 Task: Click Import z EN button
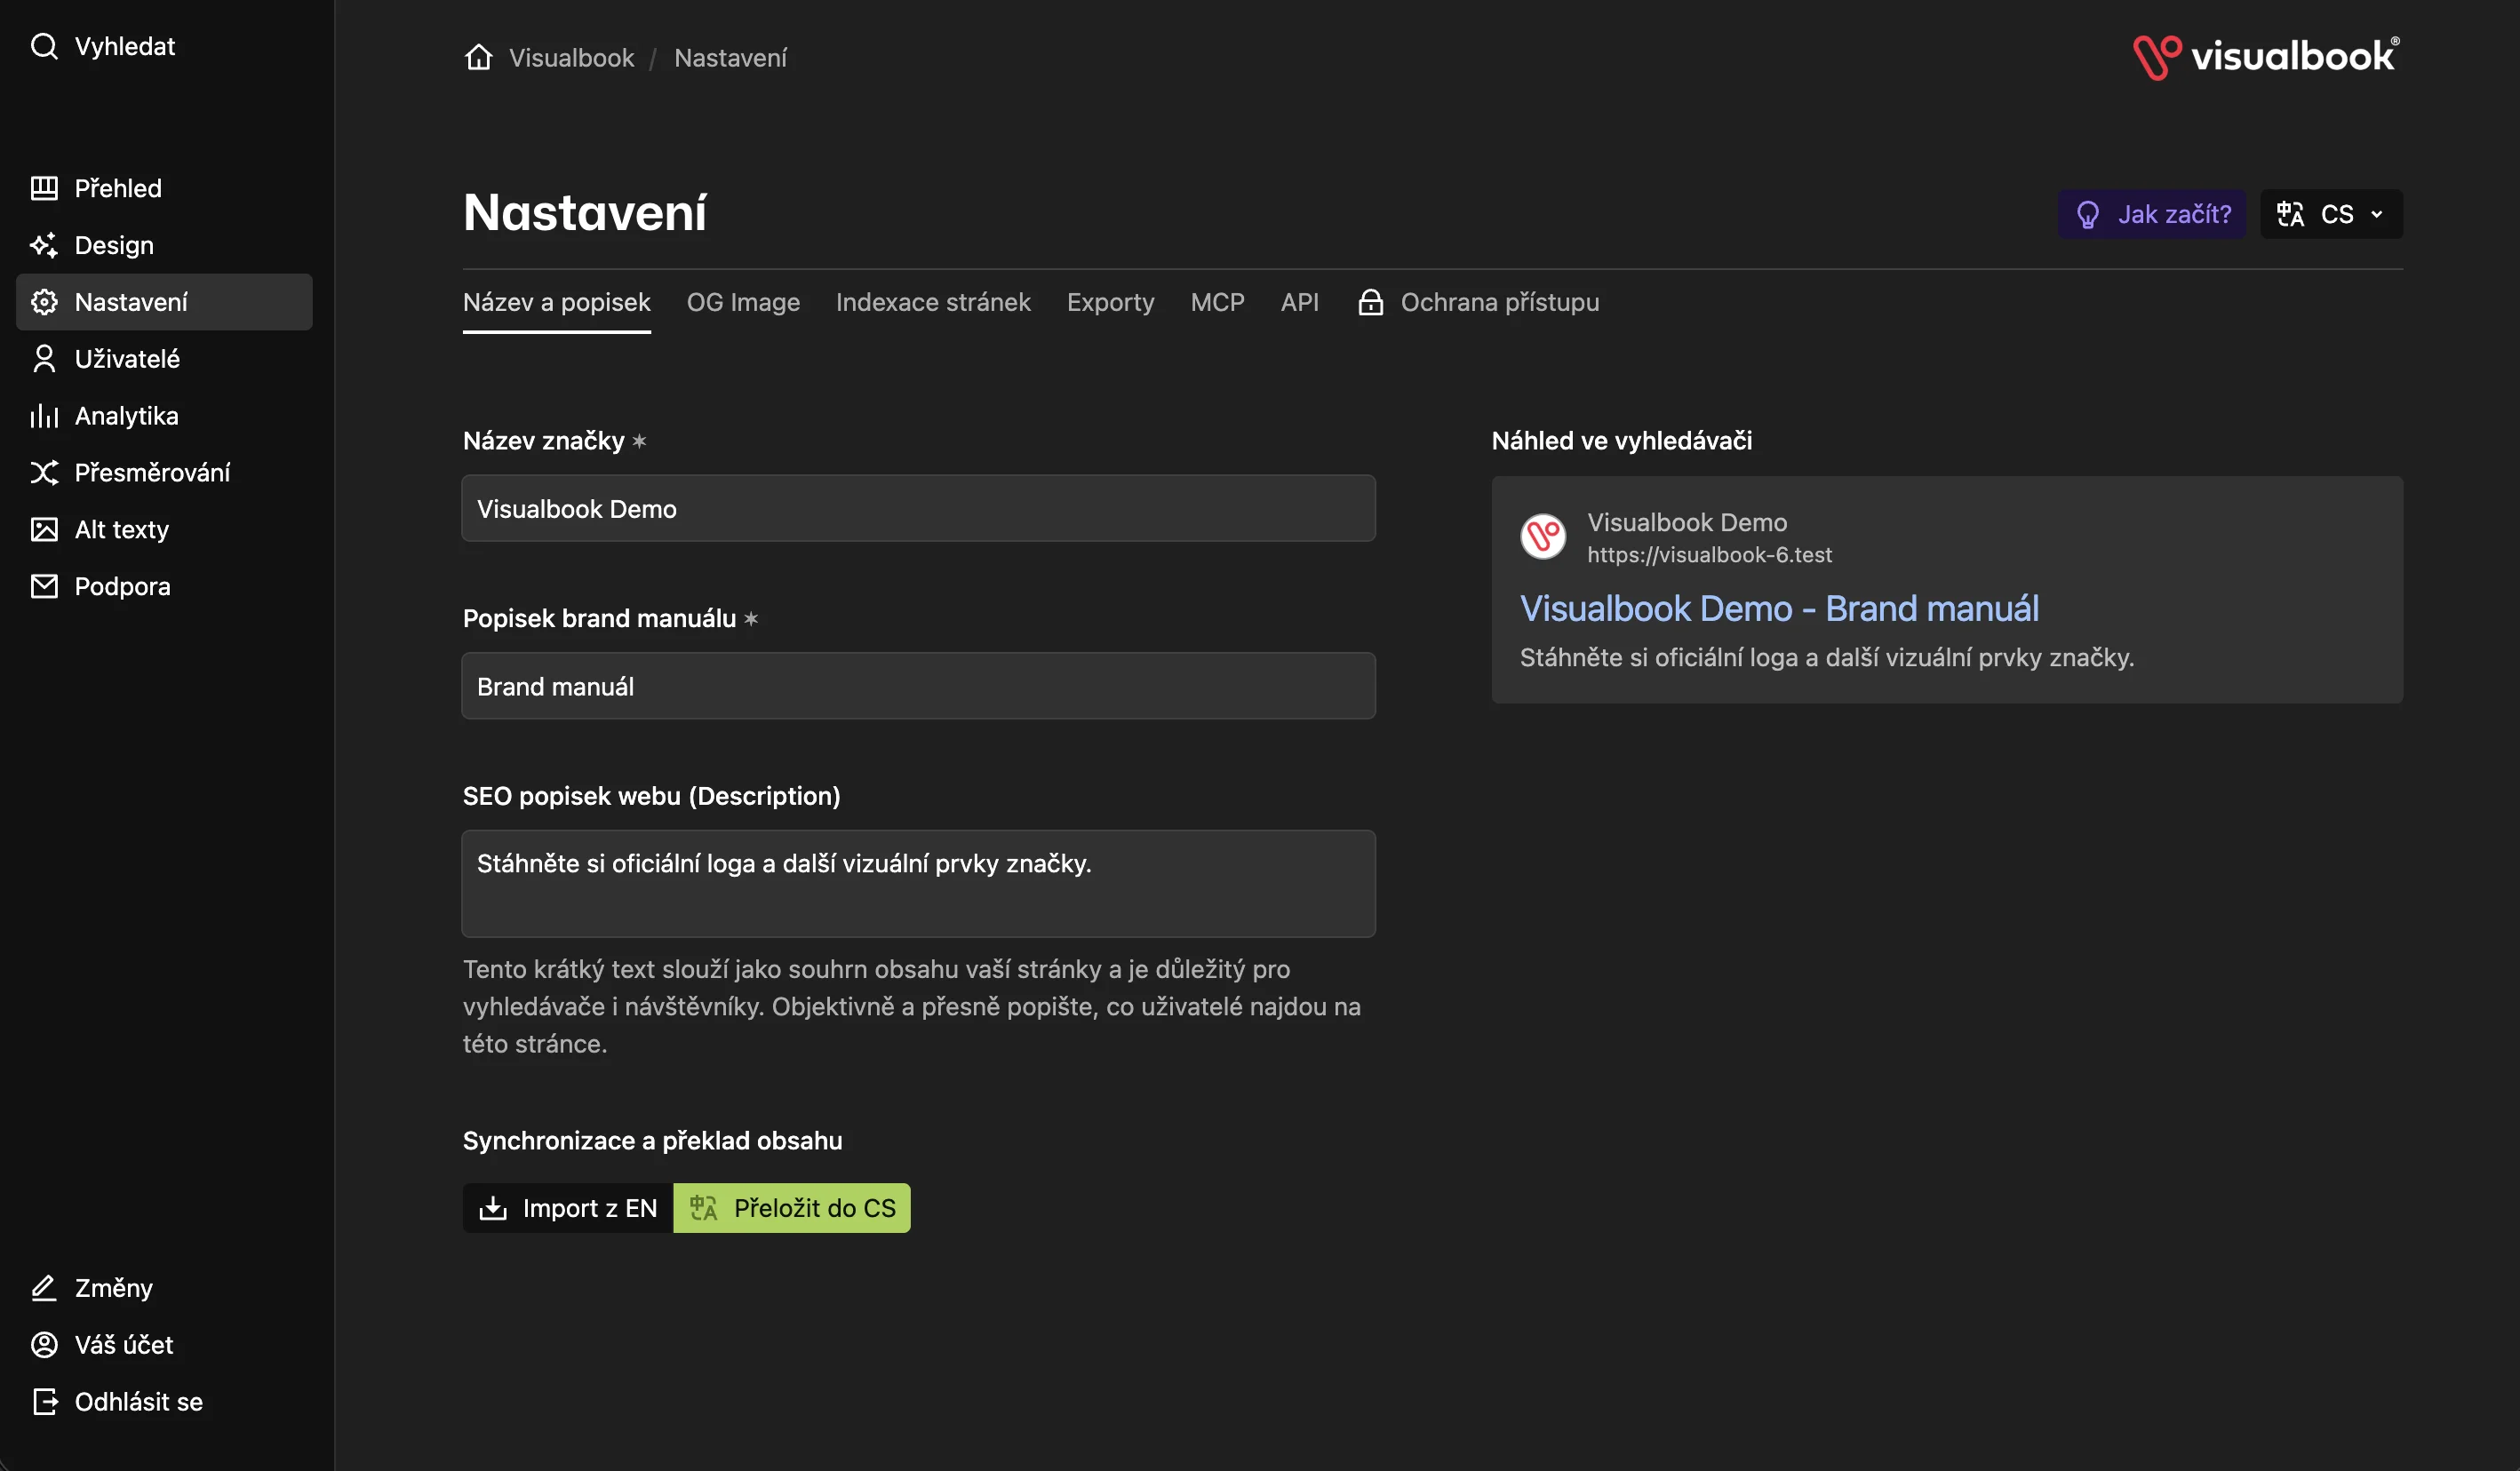568,1208
